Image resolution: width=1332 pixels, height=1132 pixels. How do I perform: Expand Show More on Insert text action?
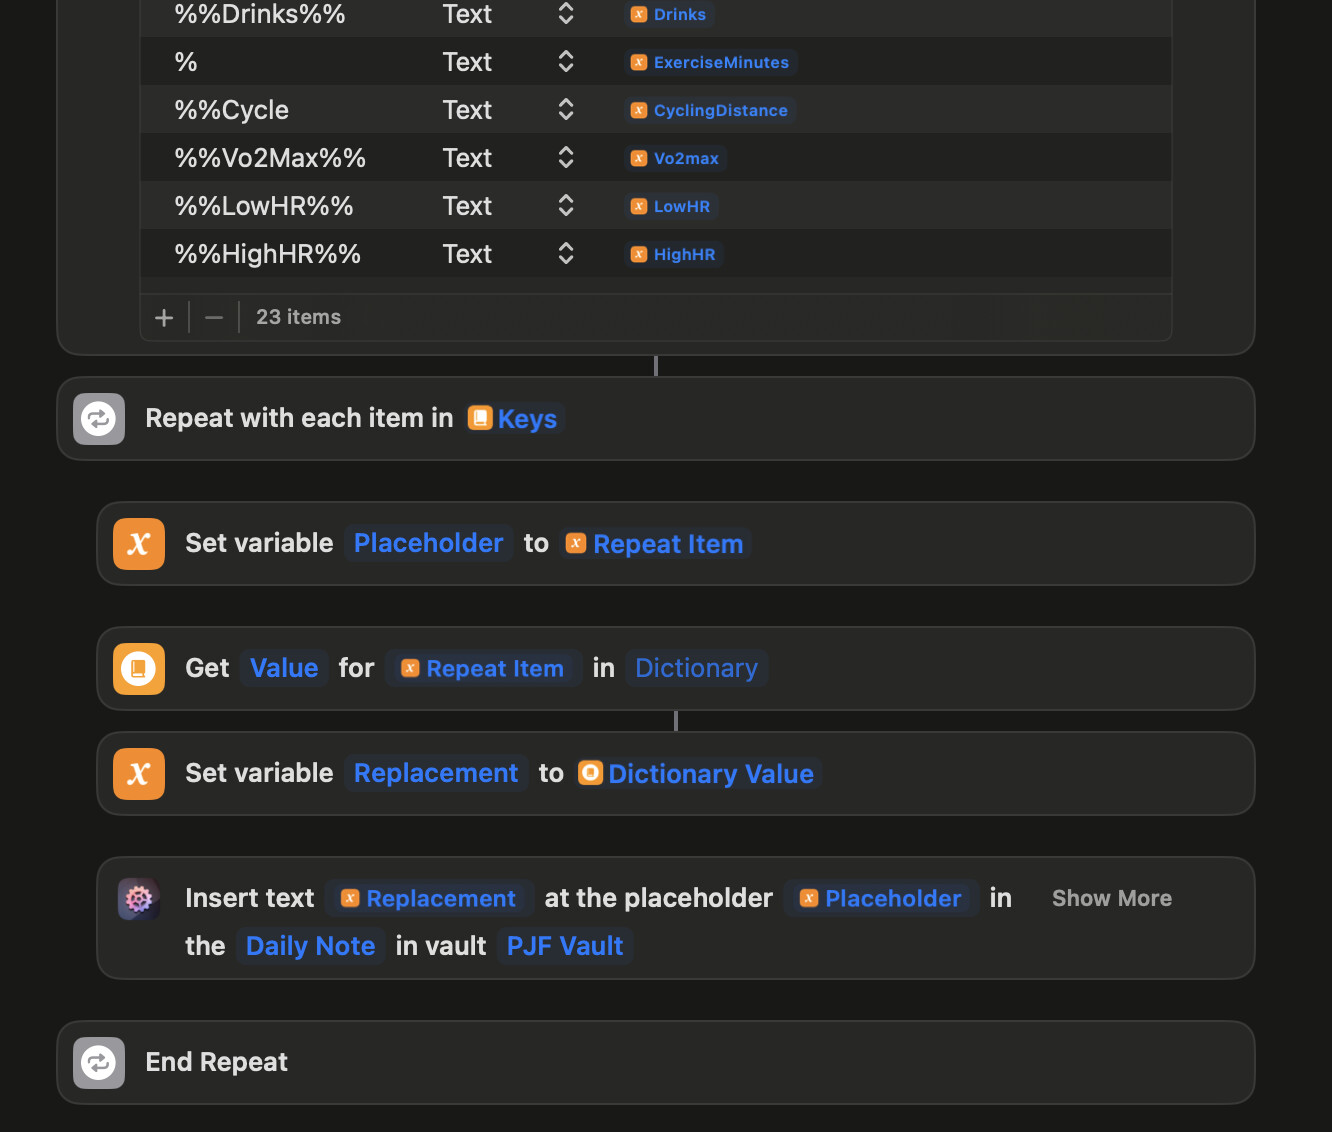(1111, 898)
